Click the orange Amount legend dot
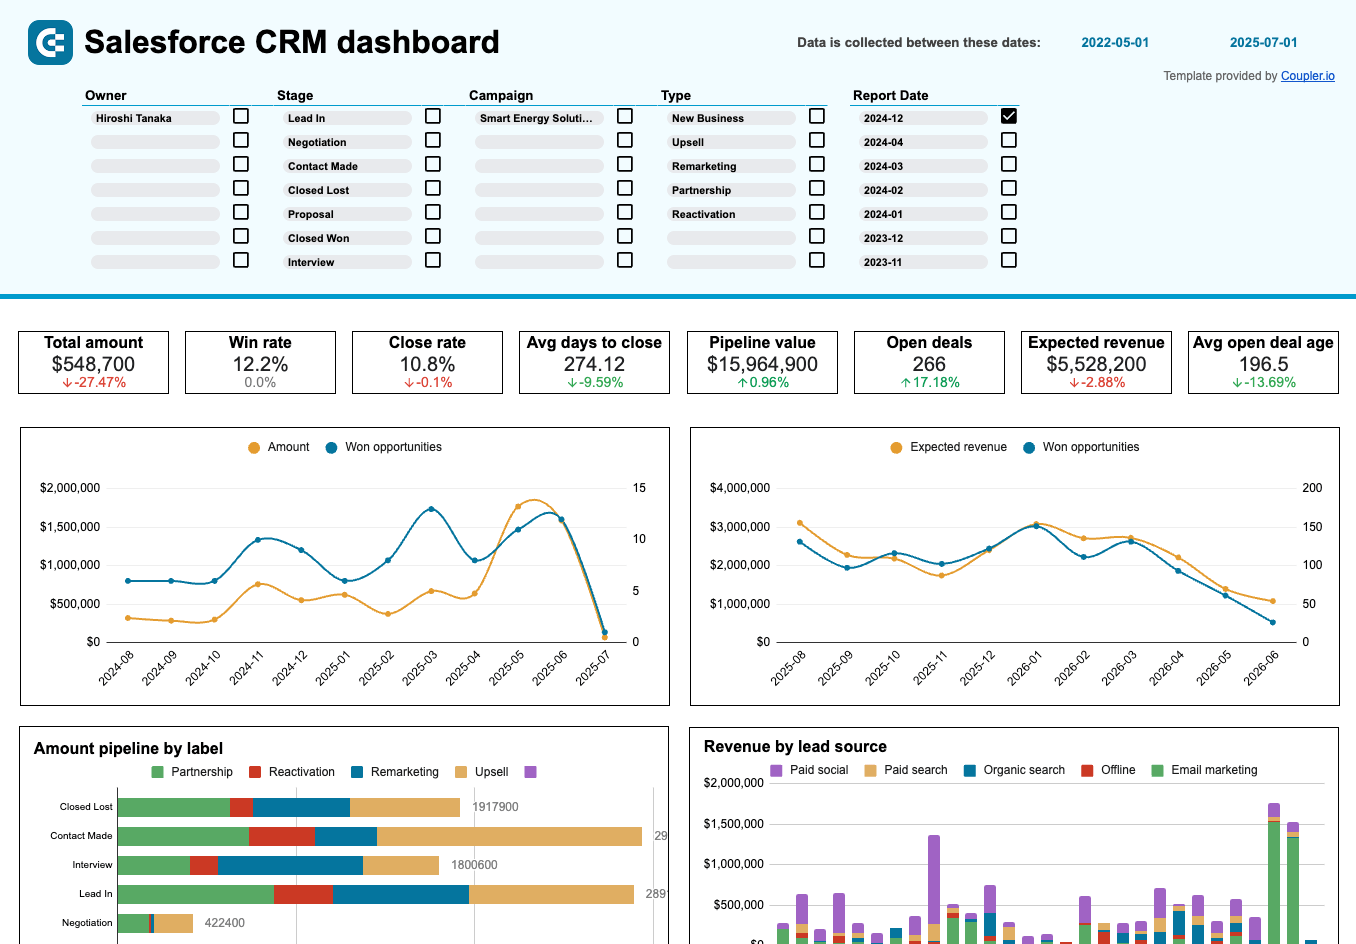Image resolution: width=1356 pixels, height=944 pixels. (x=254, y=448)
